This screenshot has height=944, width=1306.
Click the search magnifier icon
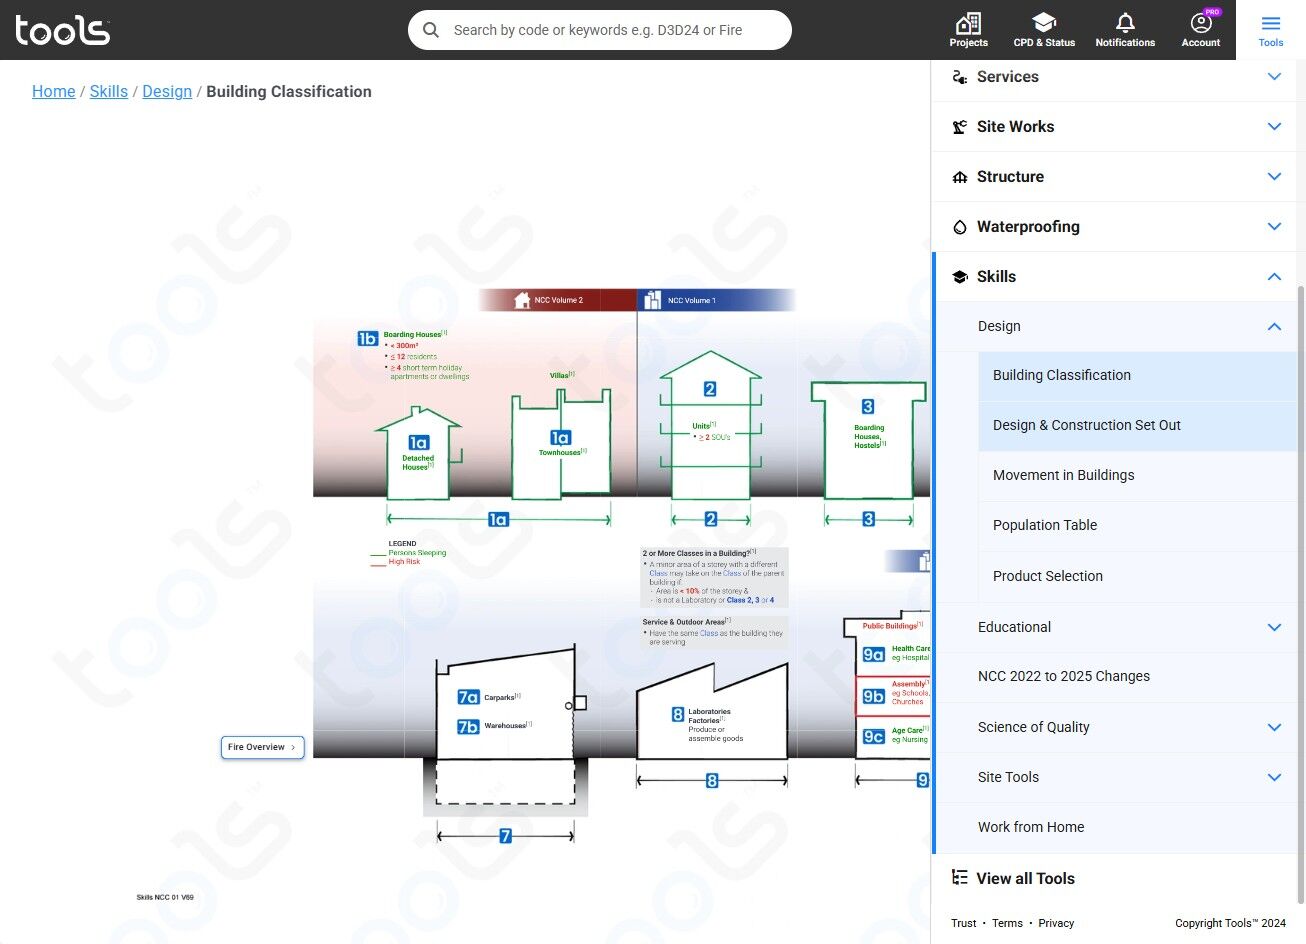(x=431, y=30)
